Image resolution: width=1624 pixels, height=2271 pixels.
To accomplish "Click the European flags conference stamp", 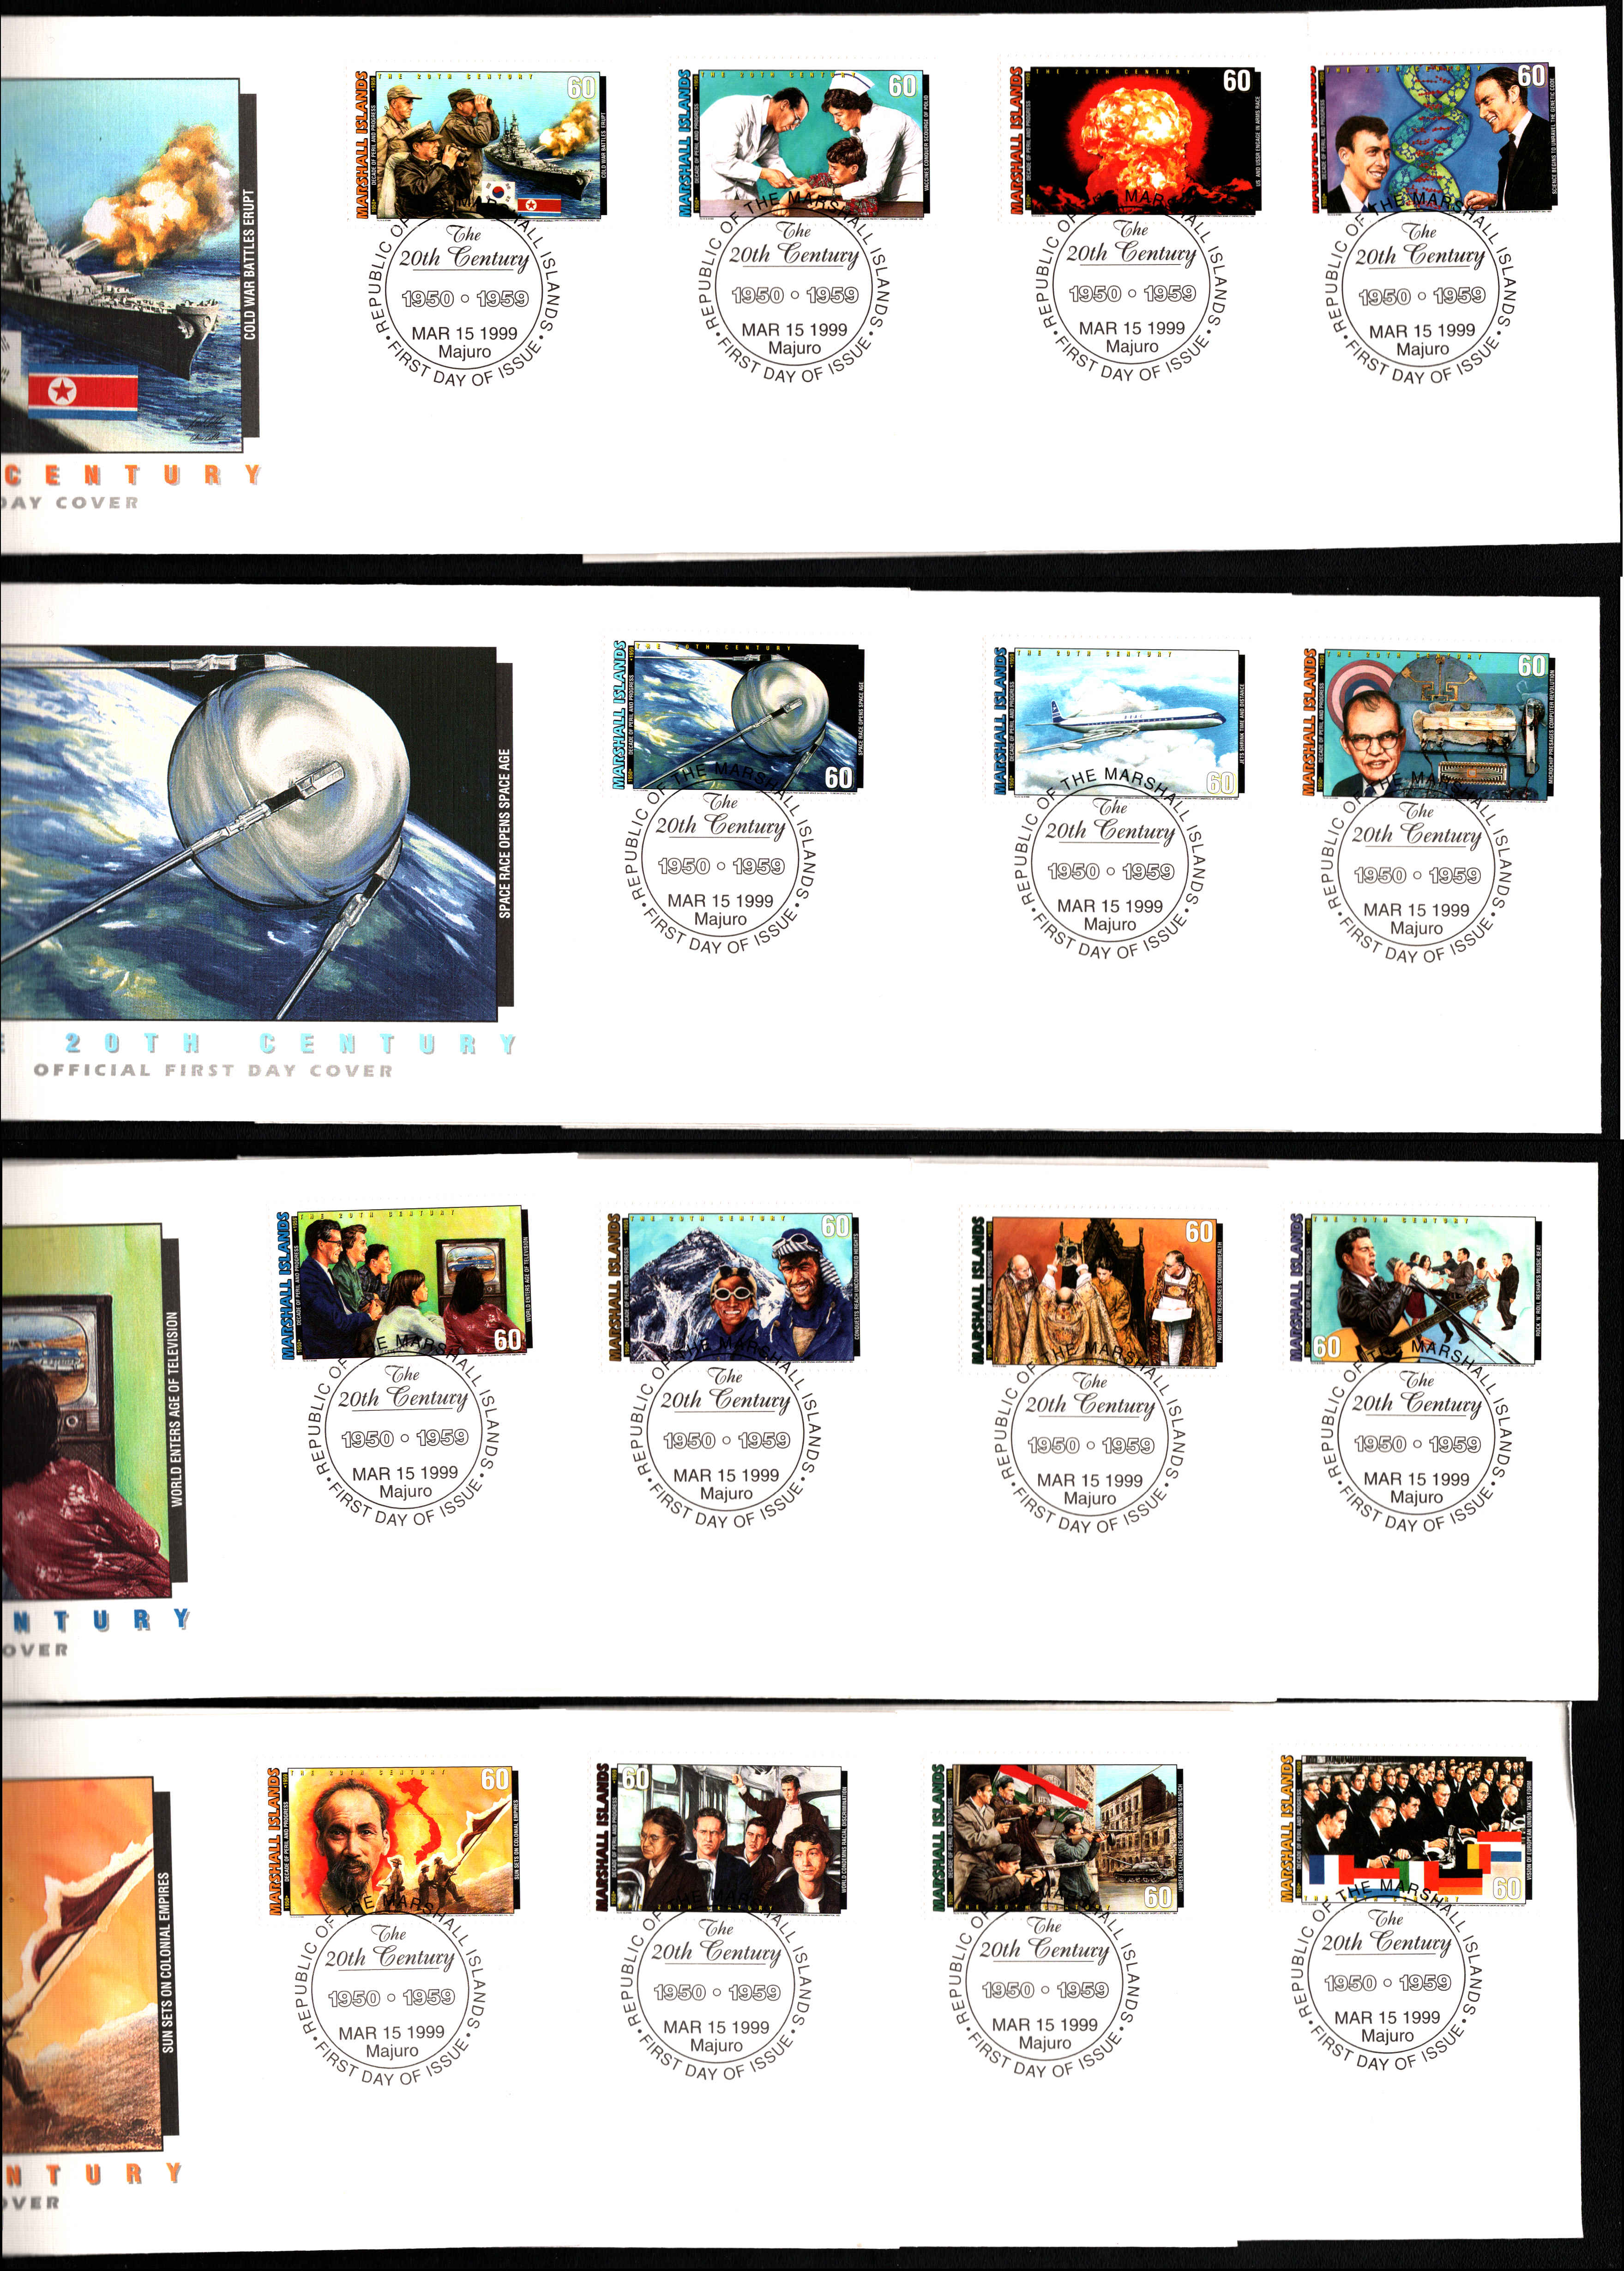I will coord(1407,1831).
